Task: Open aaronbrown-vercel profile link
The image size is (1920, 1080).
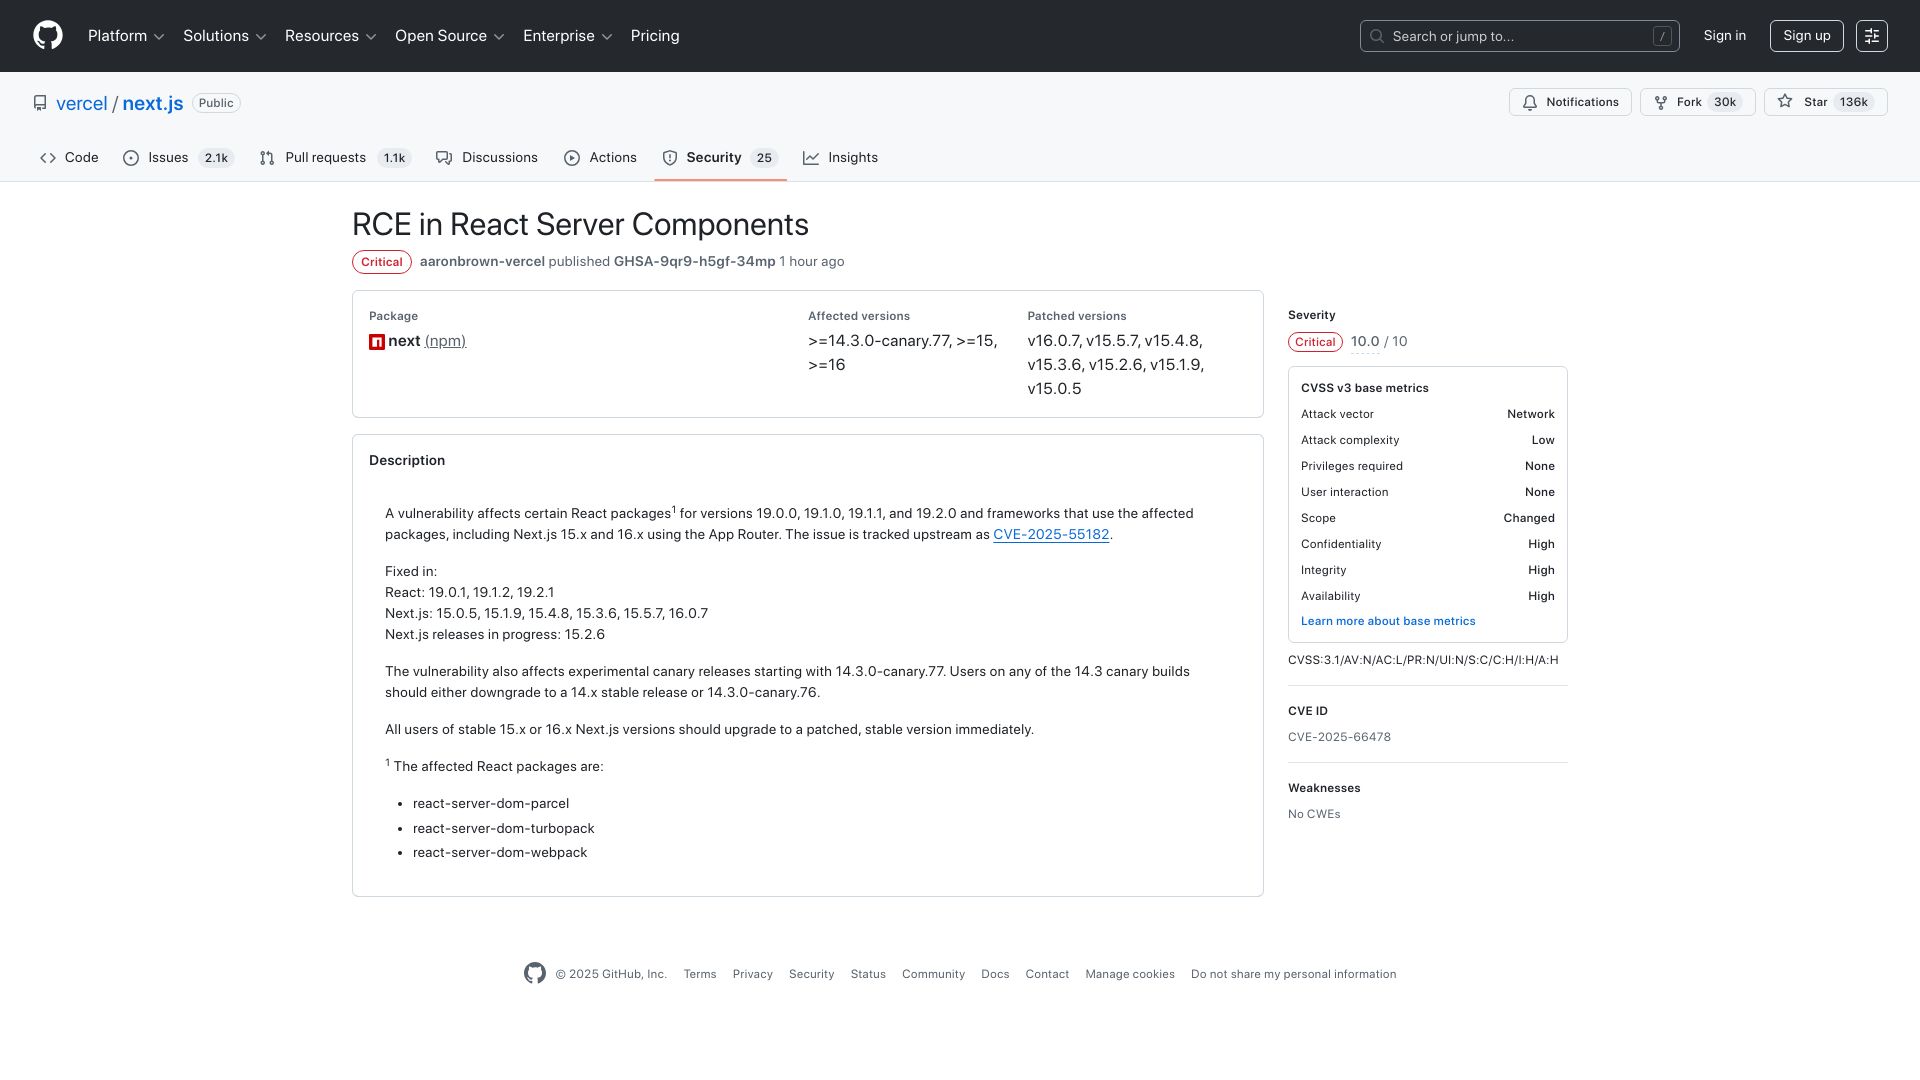Action: point(482,262)
